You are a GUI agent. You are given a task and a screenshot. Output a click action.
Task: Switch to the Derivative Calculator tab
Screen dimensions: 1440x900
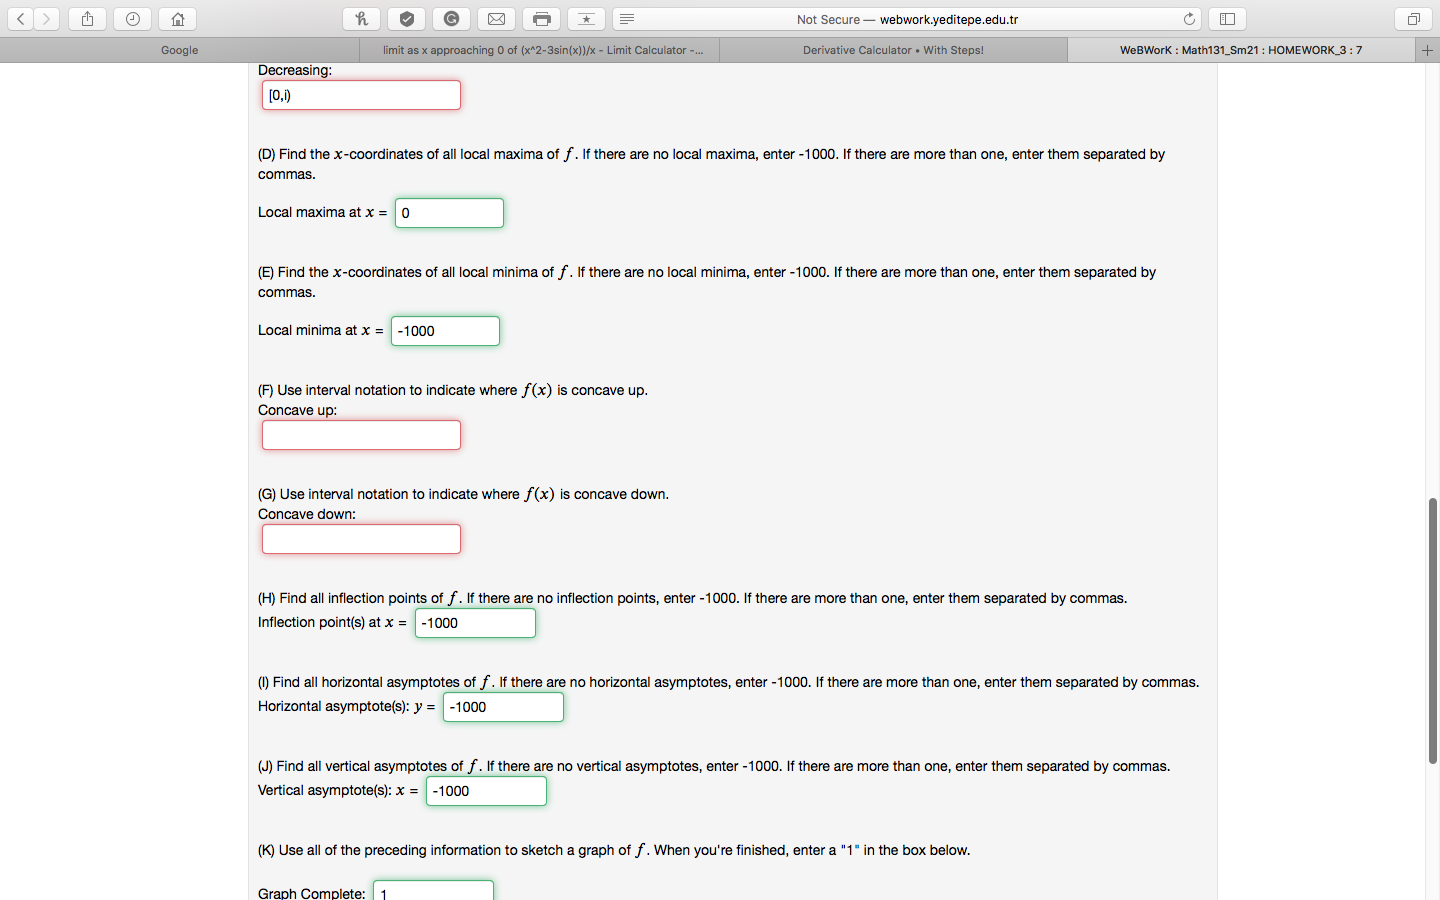[x=894, y=49]
